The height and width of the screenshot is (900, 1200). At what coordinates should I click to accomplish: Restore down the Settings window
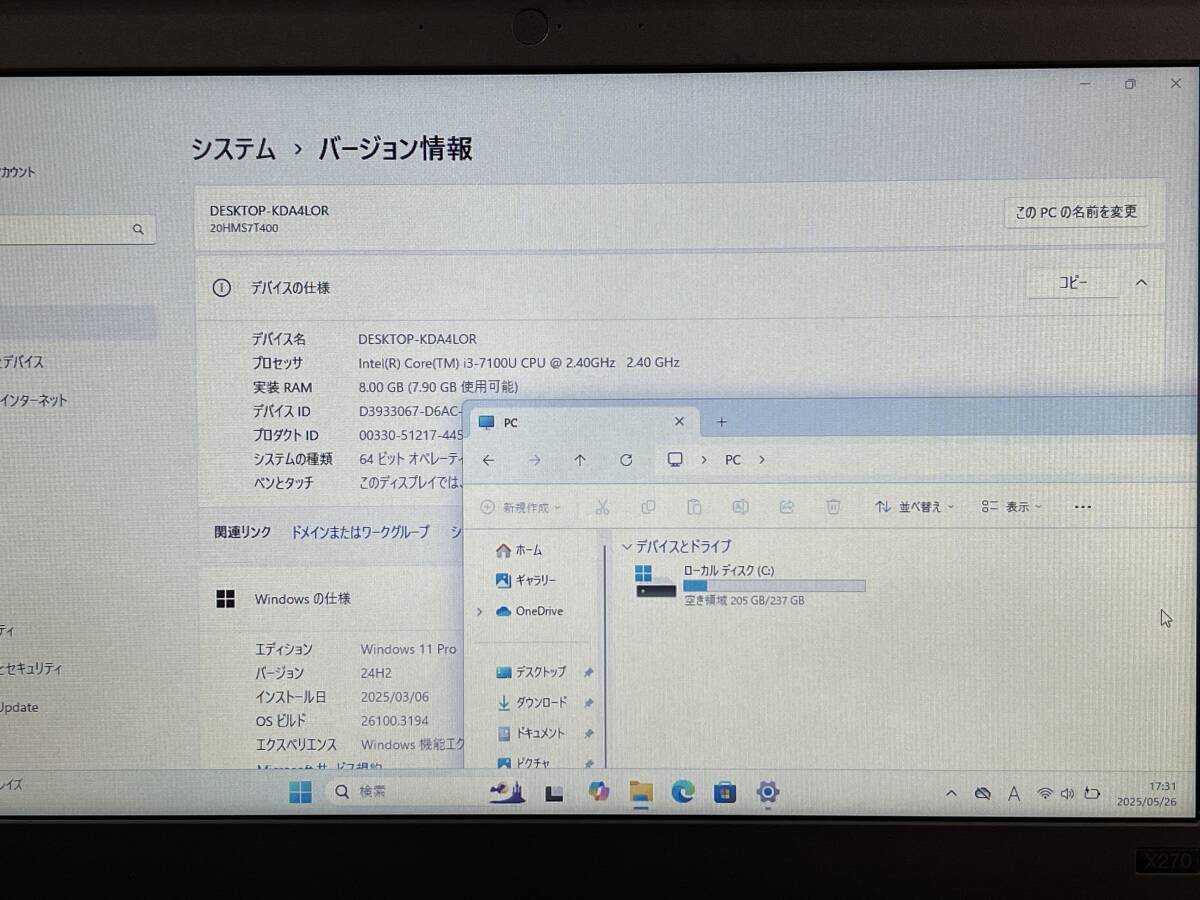click(1130, 84)
